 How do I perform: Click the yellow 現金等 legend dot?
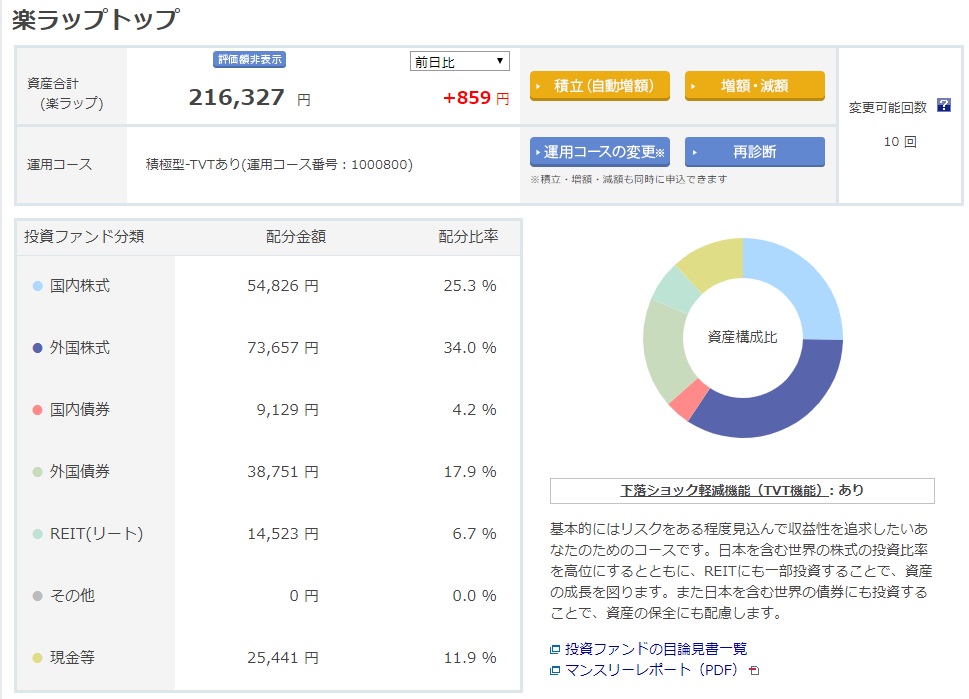(37, 658)
